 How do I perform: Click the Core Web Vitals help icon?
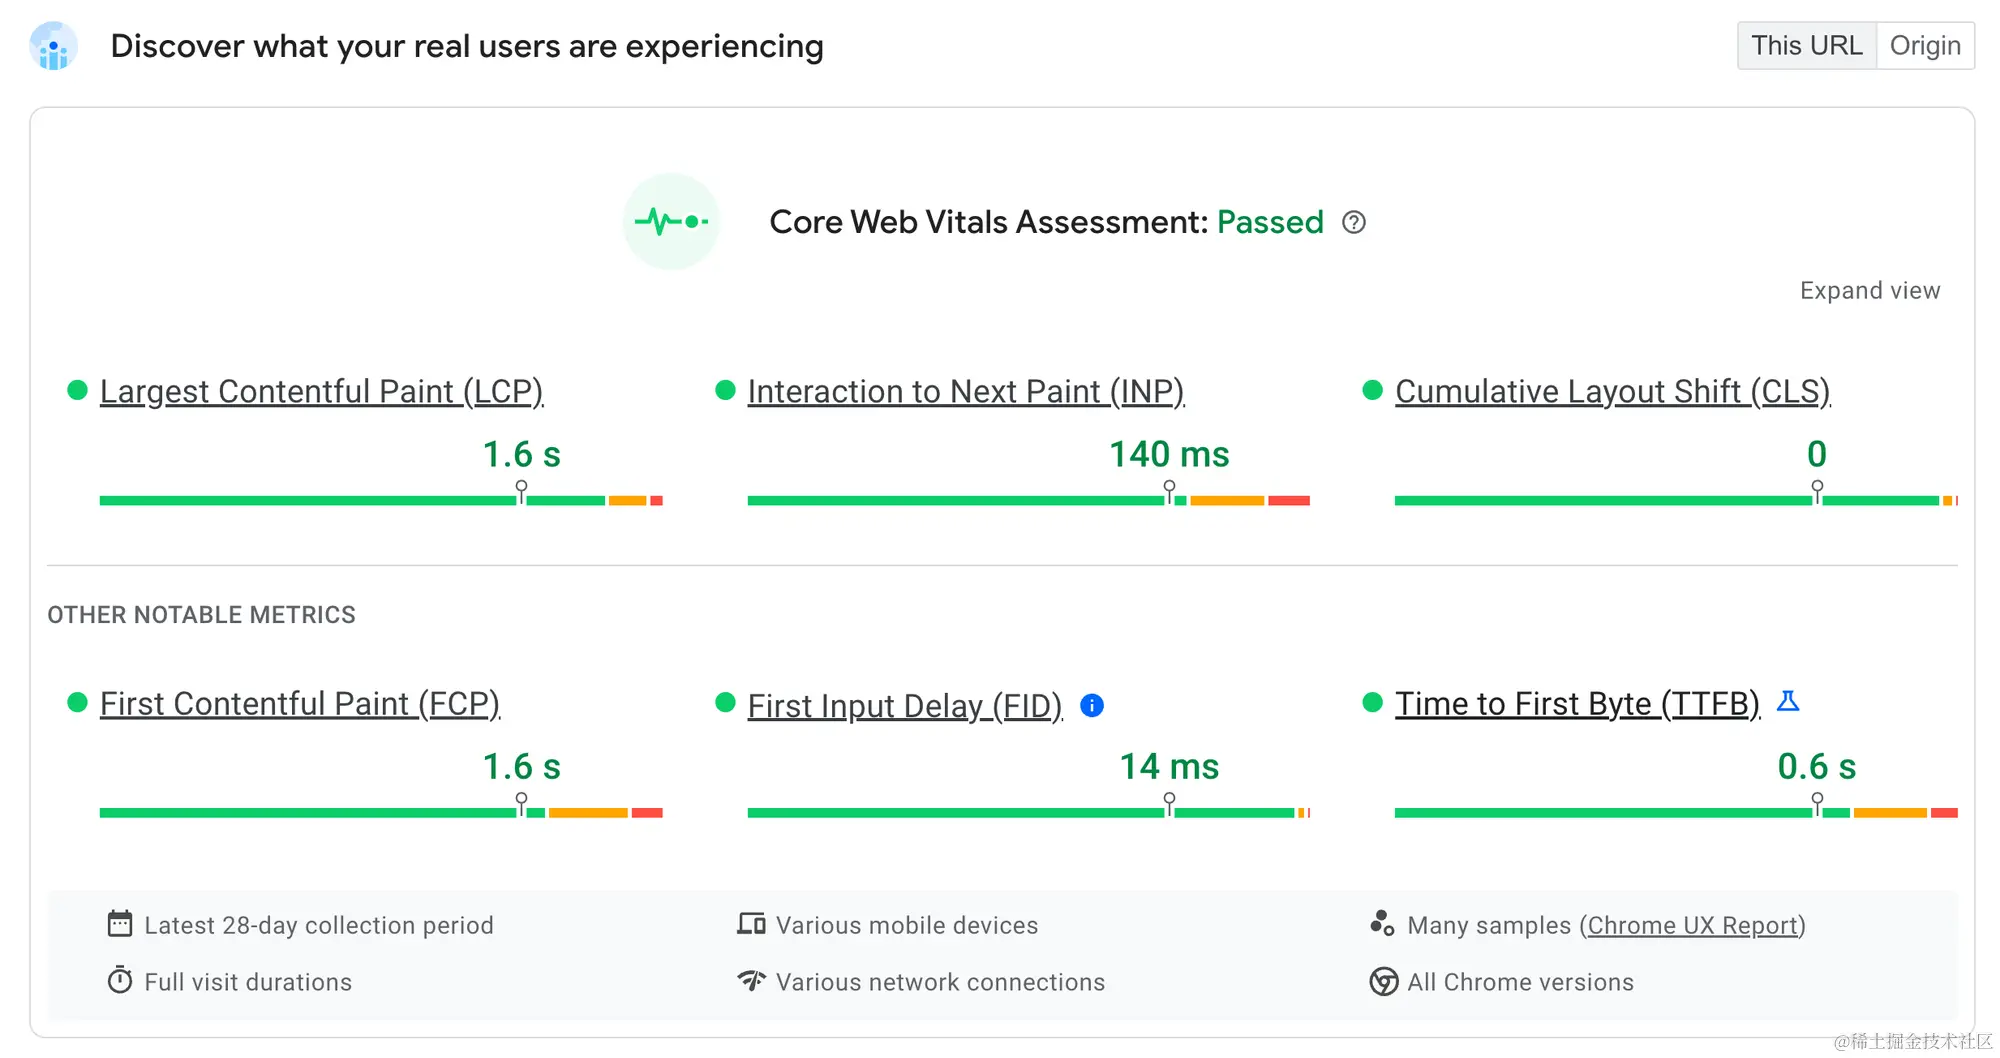coord(1355,222)
